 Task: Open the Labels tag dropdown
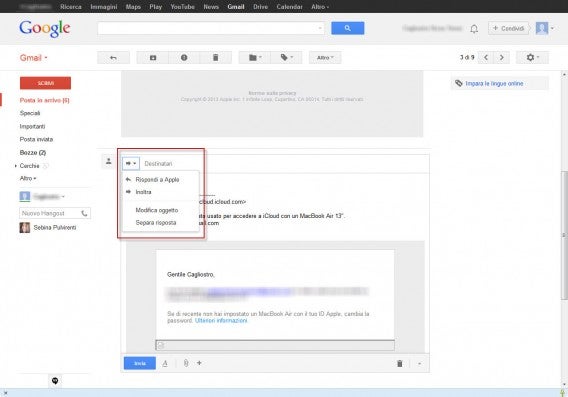pos(287,58)
